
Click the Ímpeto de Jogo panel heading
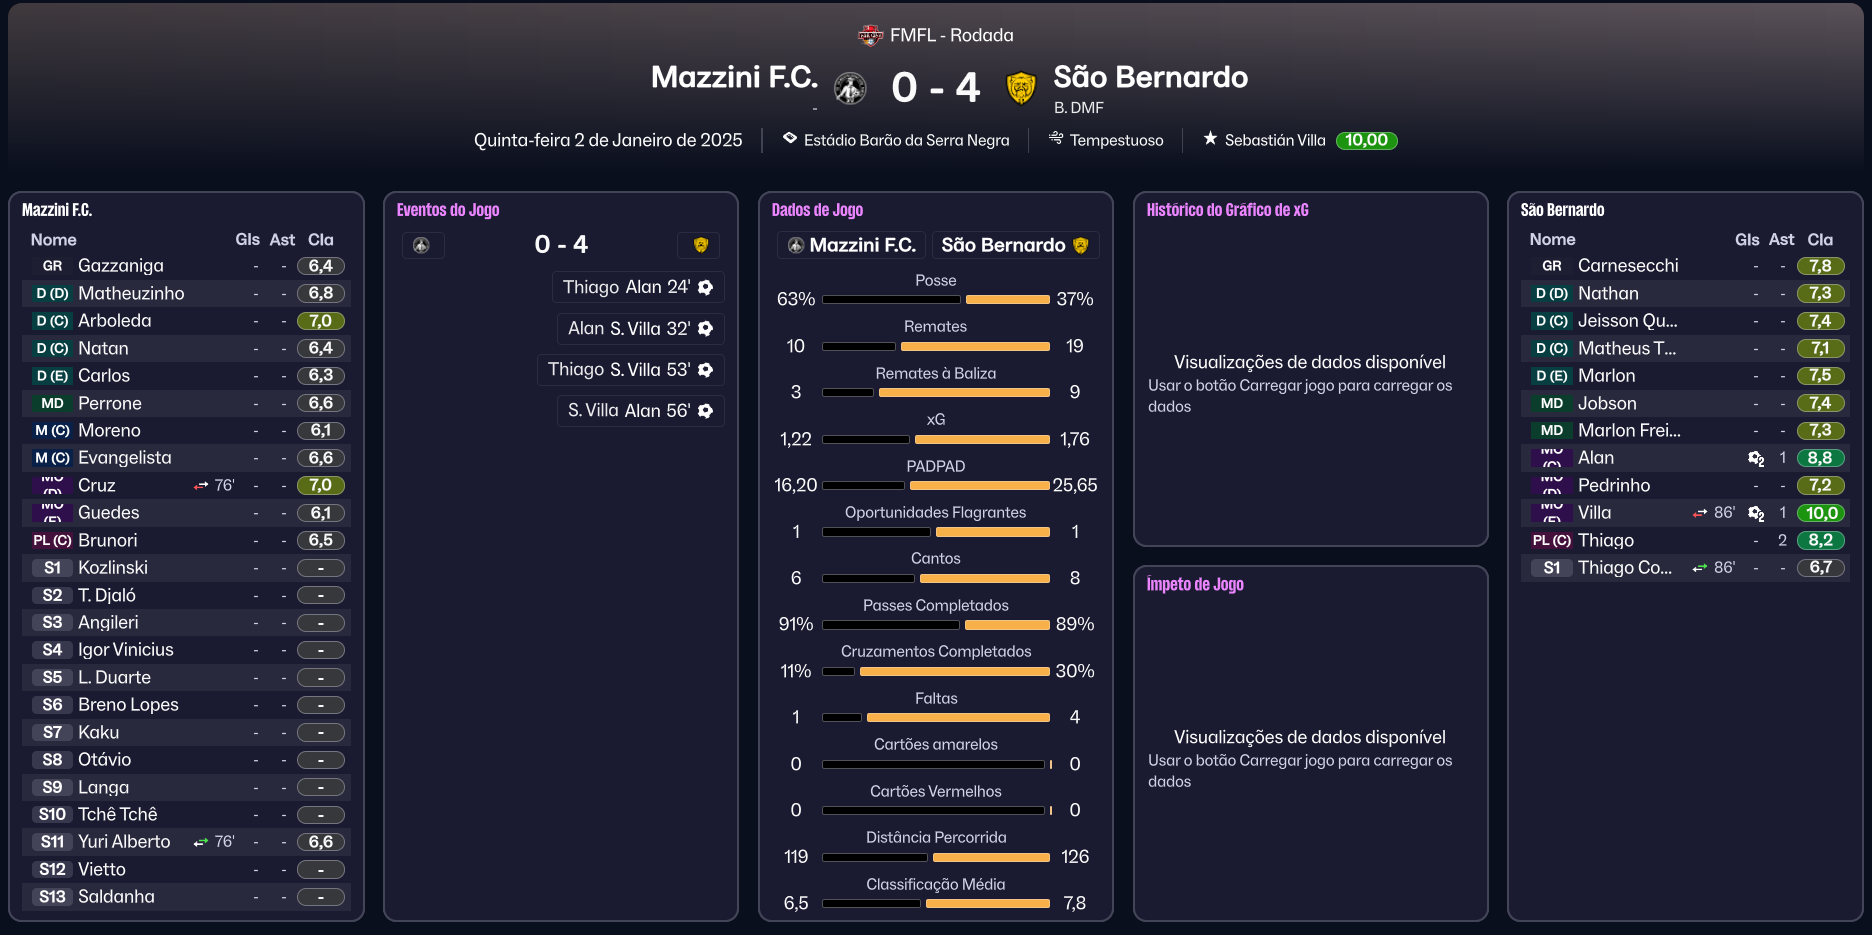[x=1195, y=584]
